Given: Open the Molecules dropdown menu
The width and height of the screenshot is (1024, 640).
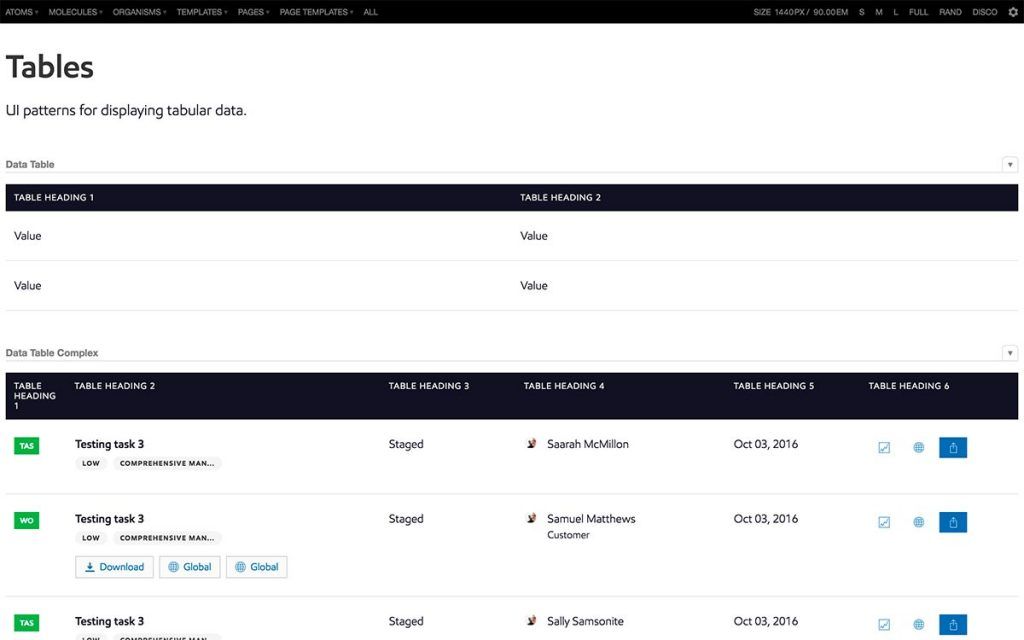Looking at the screenshot, I should click(x=76, y=12).
